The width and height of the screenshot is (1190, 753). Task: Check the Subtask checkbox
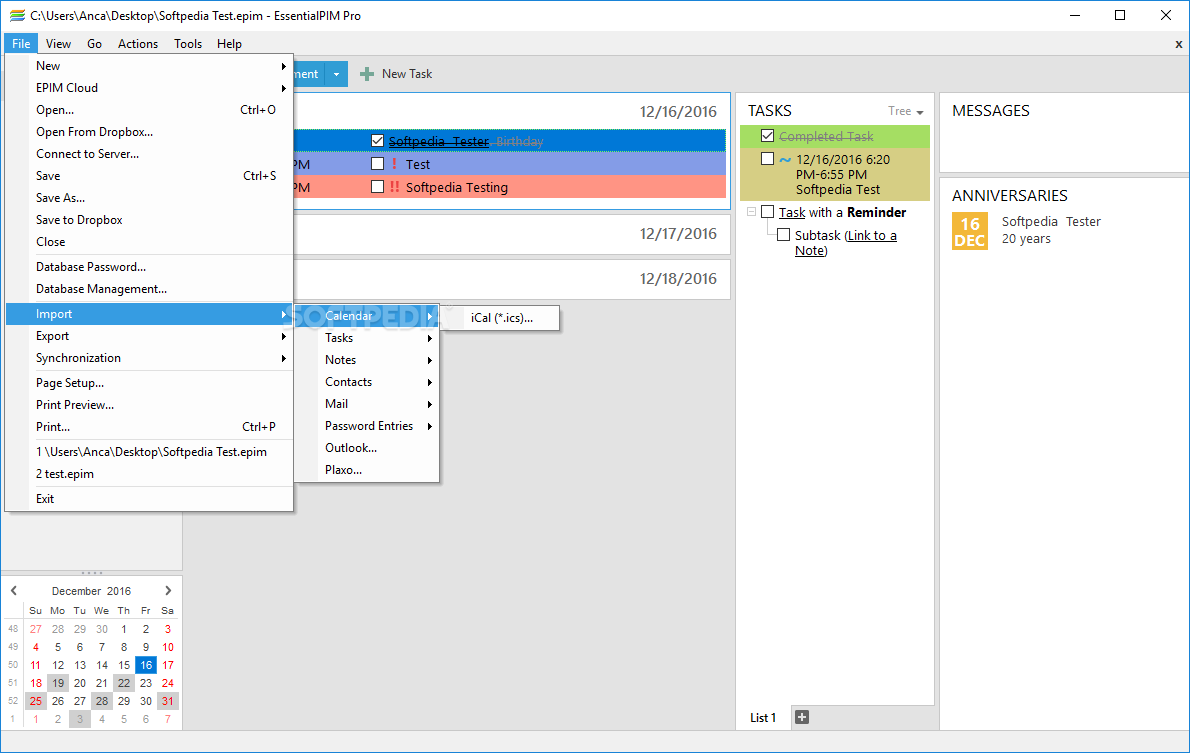(783, 235)
